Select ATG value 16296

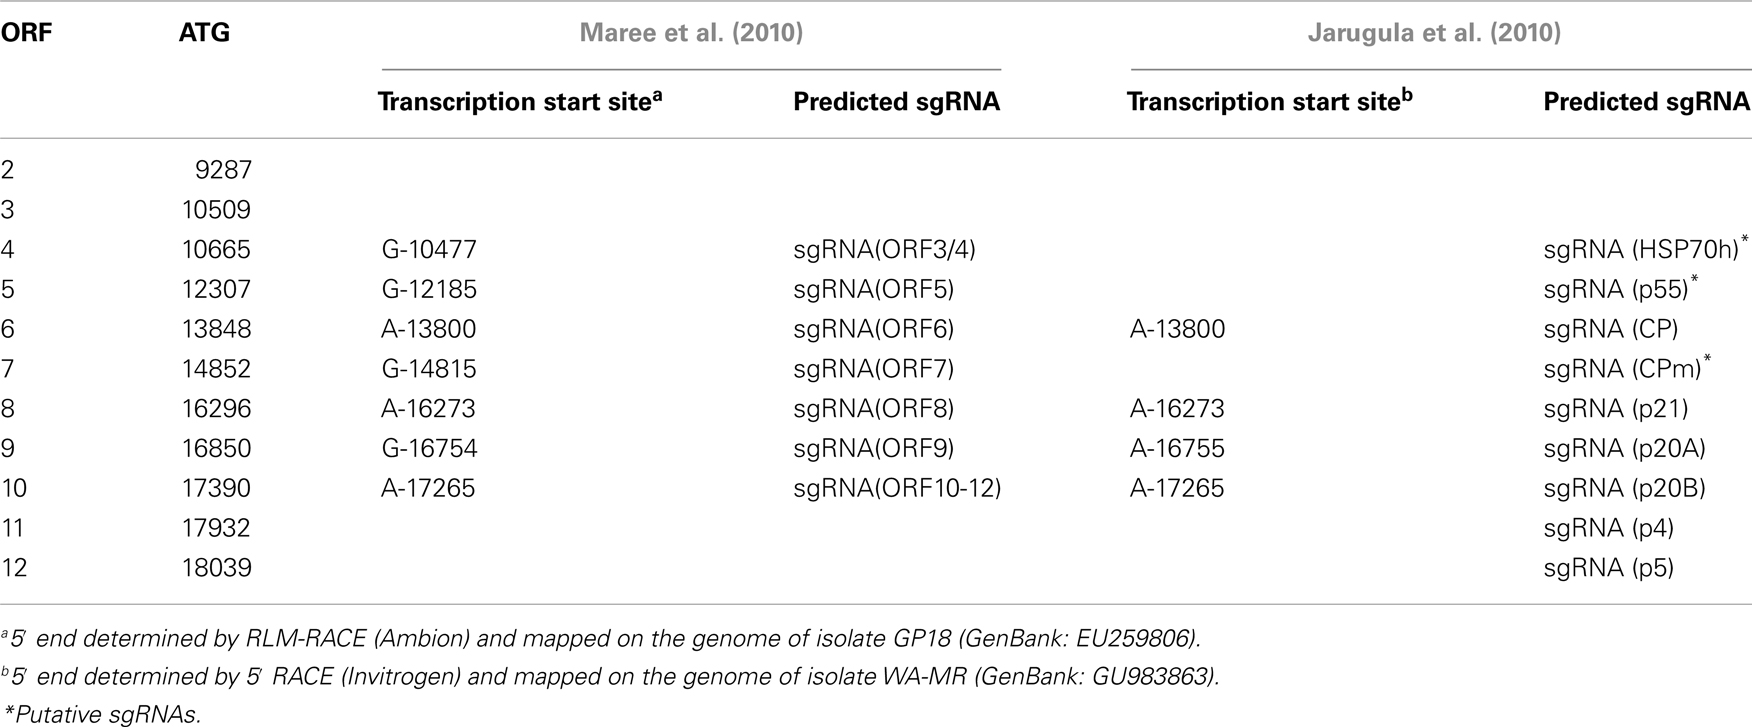(215, 409)
